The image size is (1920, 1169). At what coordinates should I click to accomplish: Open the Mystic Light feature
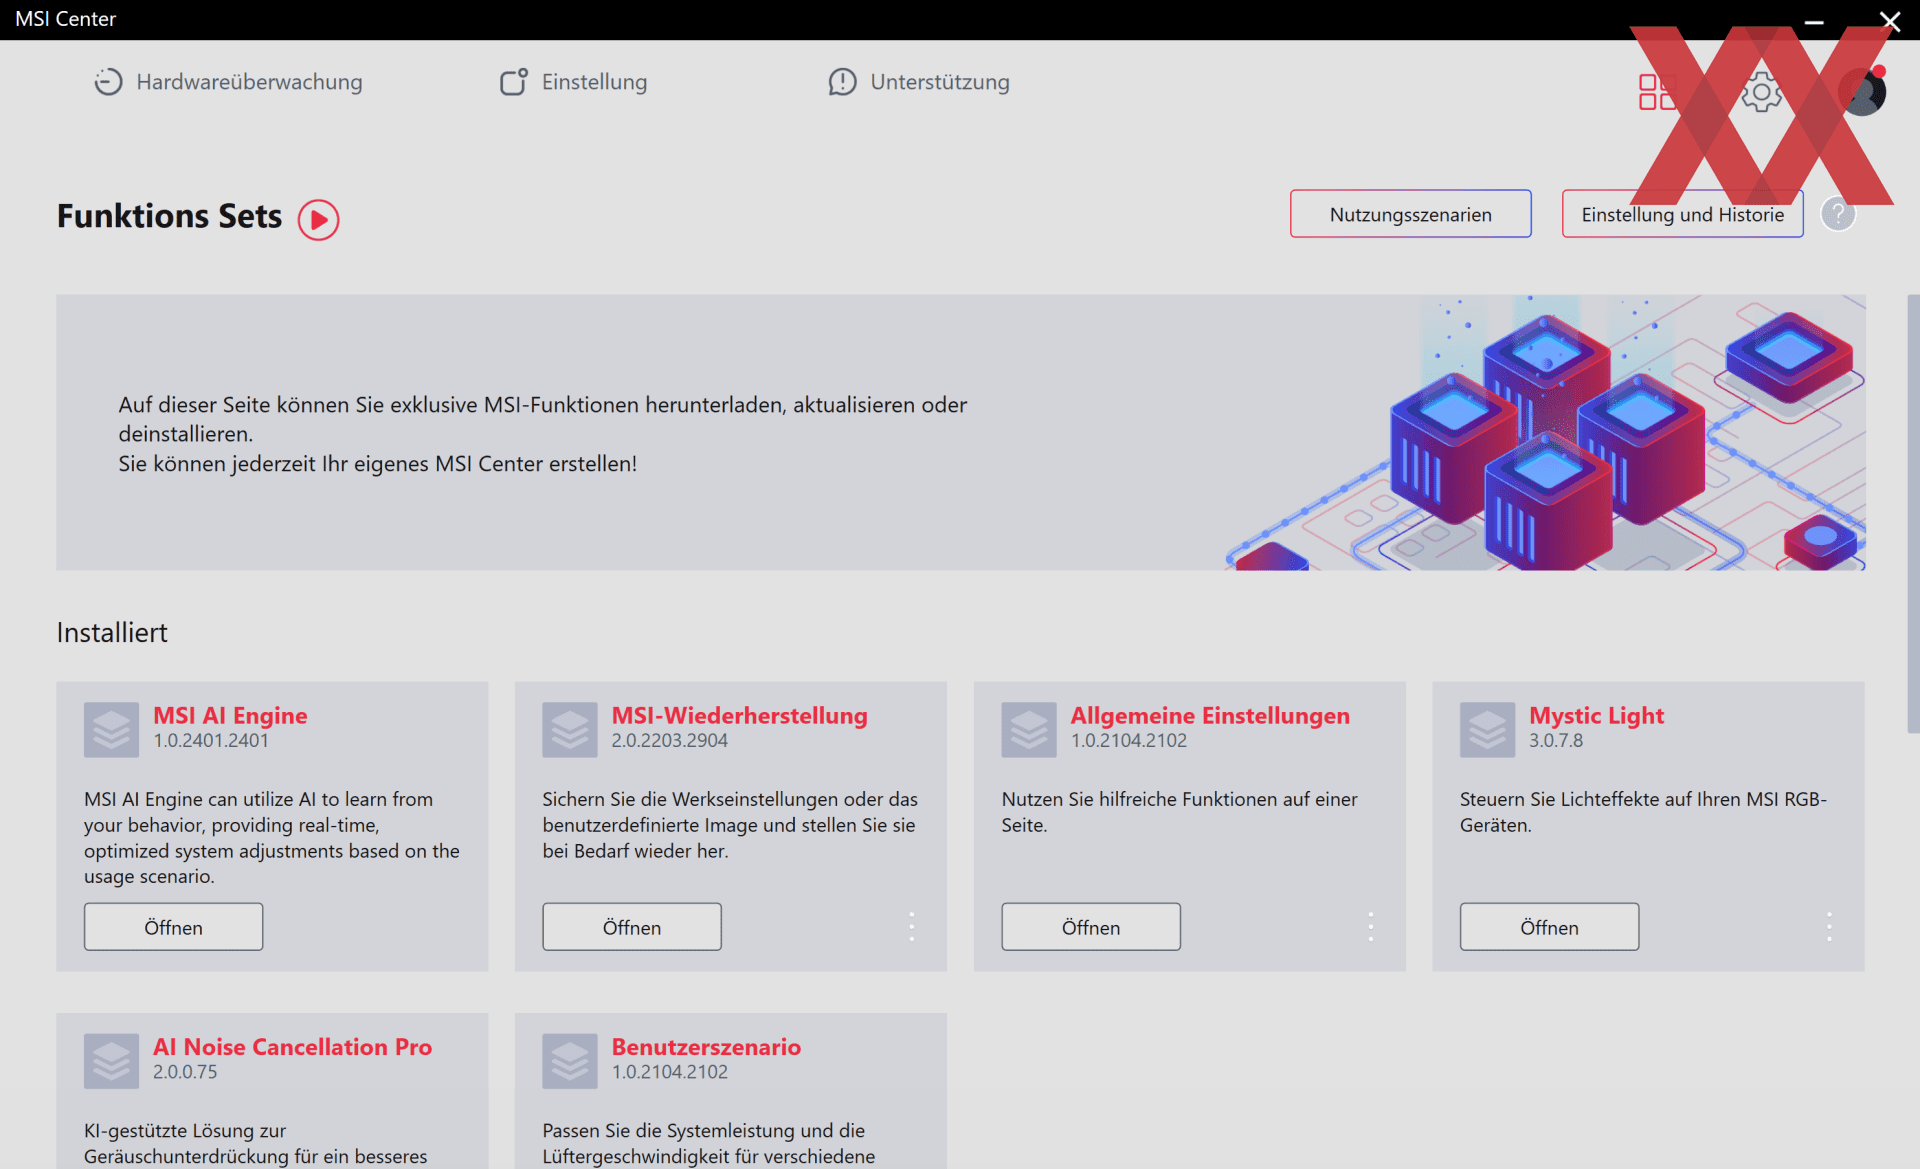click(1549, 927)
